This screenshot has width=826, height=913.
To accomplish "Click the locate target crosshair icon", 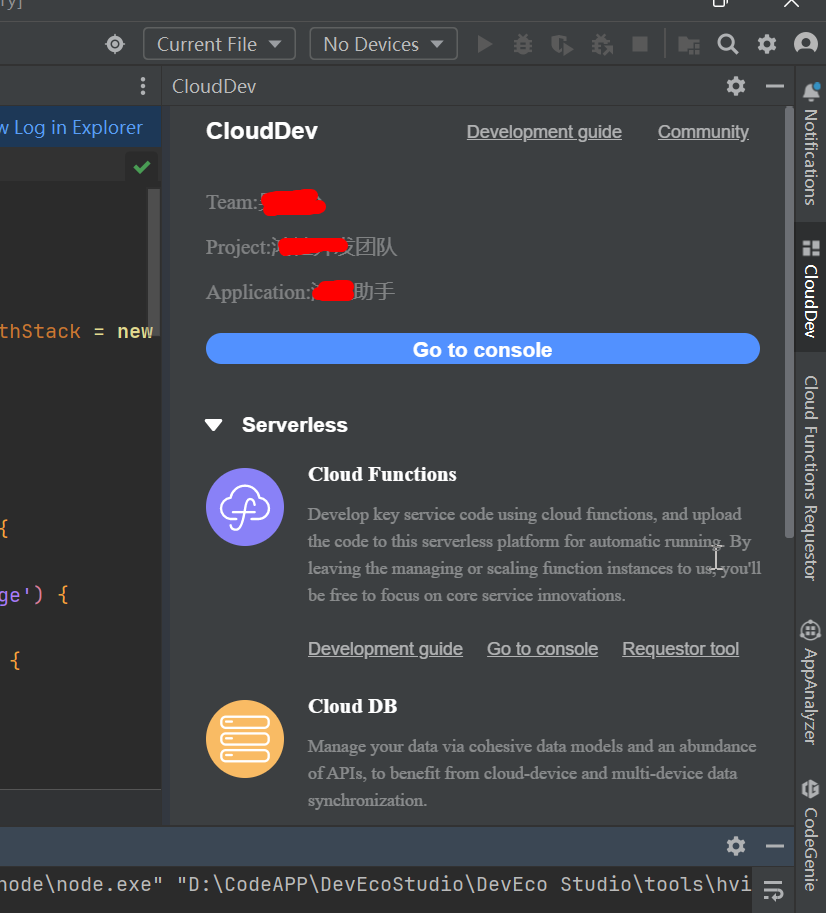I will click(x=115, y=44).
